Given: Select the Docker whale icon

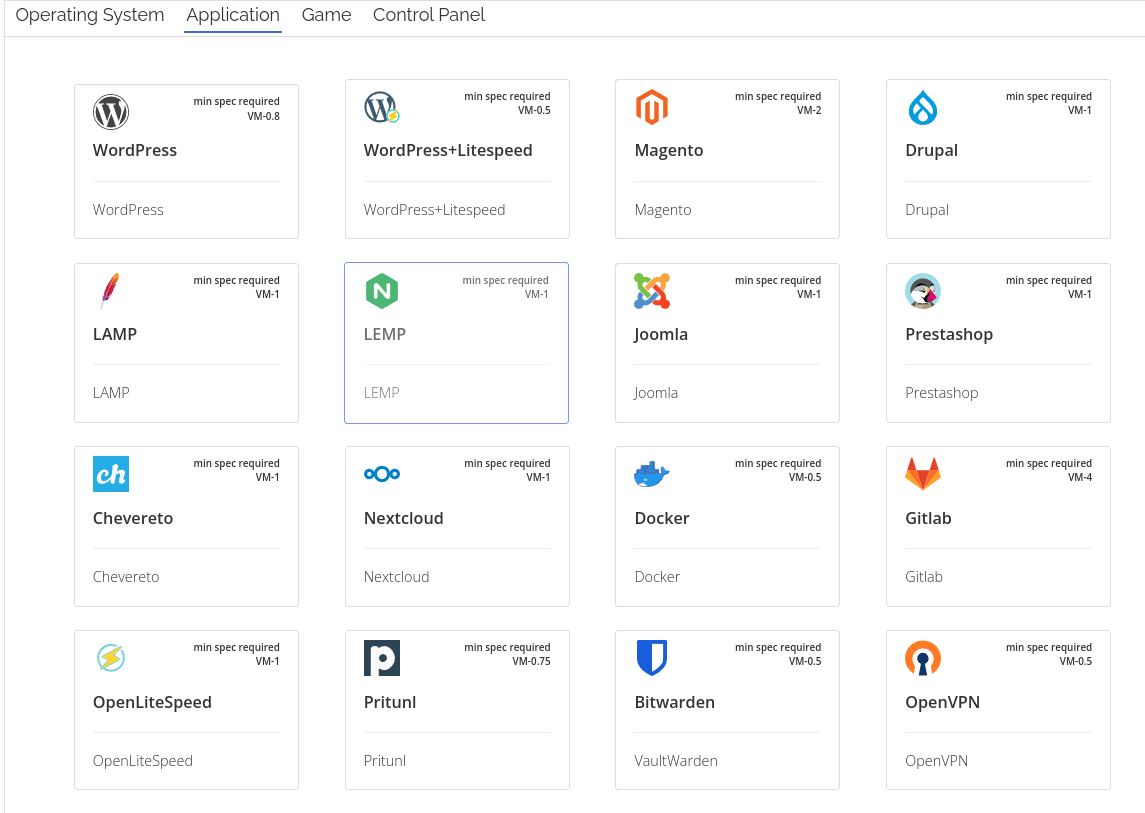Looking at the screenshot, I should 651,474.
